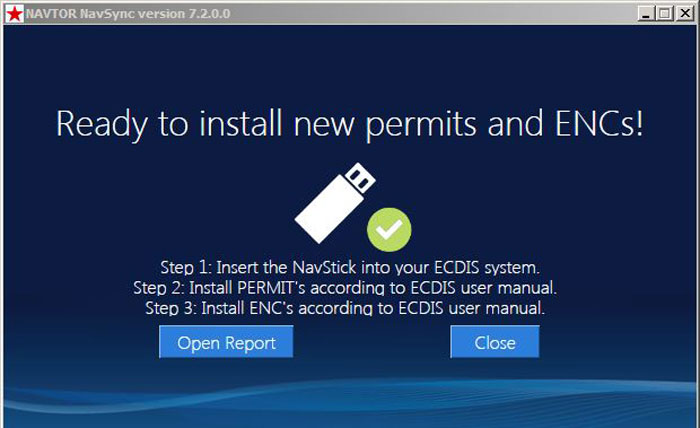This screenshot has width=700, height=428.
Task: Click the NAVTOR red star title bar icon
Action: click(x=12, y=12)
